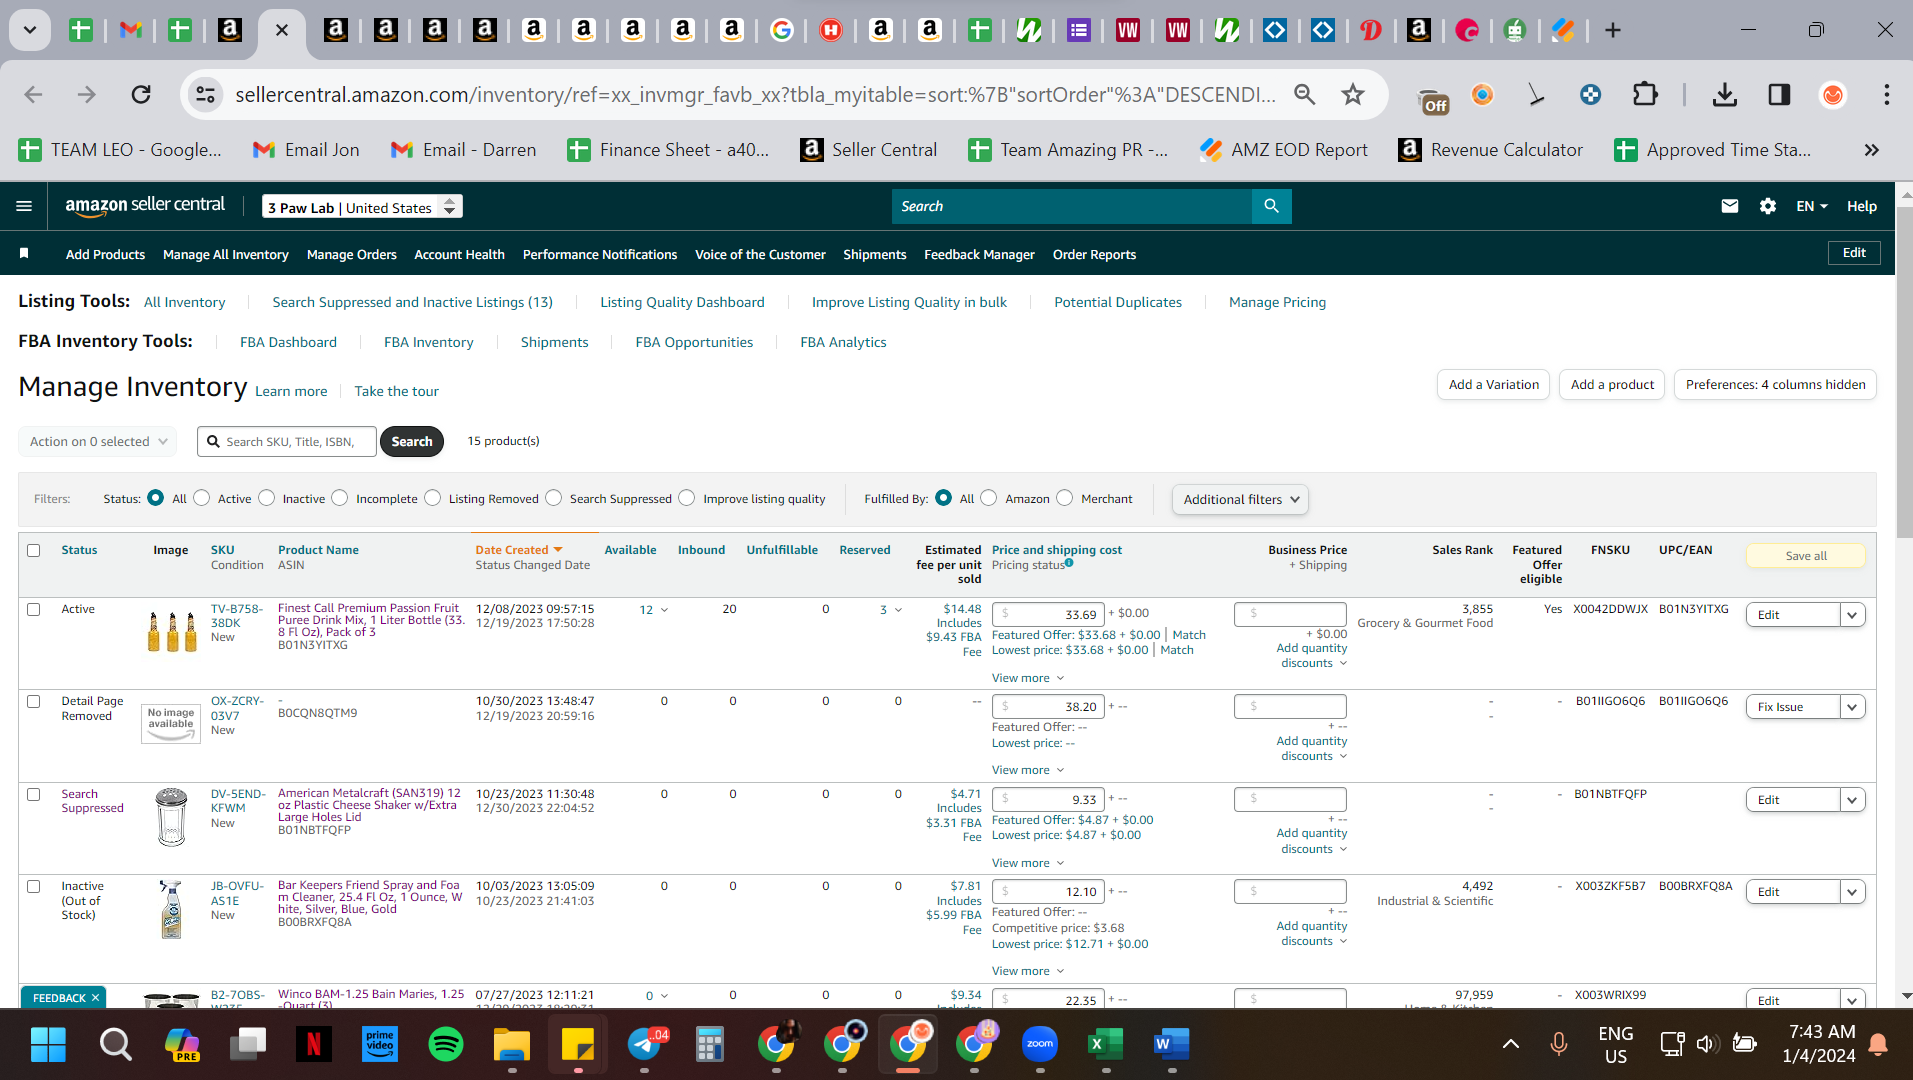Open Windows Start menu
The height and width of the screenshot is (1080, 1913).
48,1045
